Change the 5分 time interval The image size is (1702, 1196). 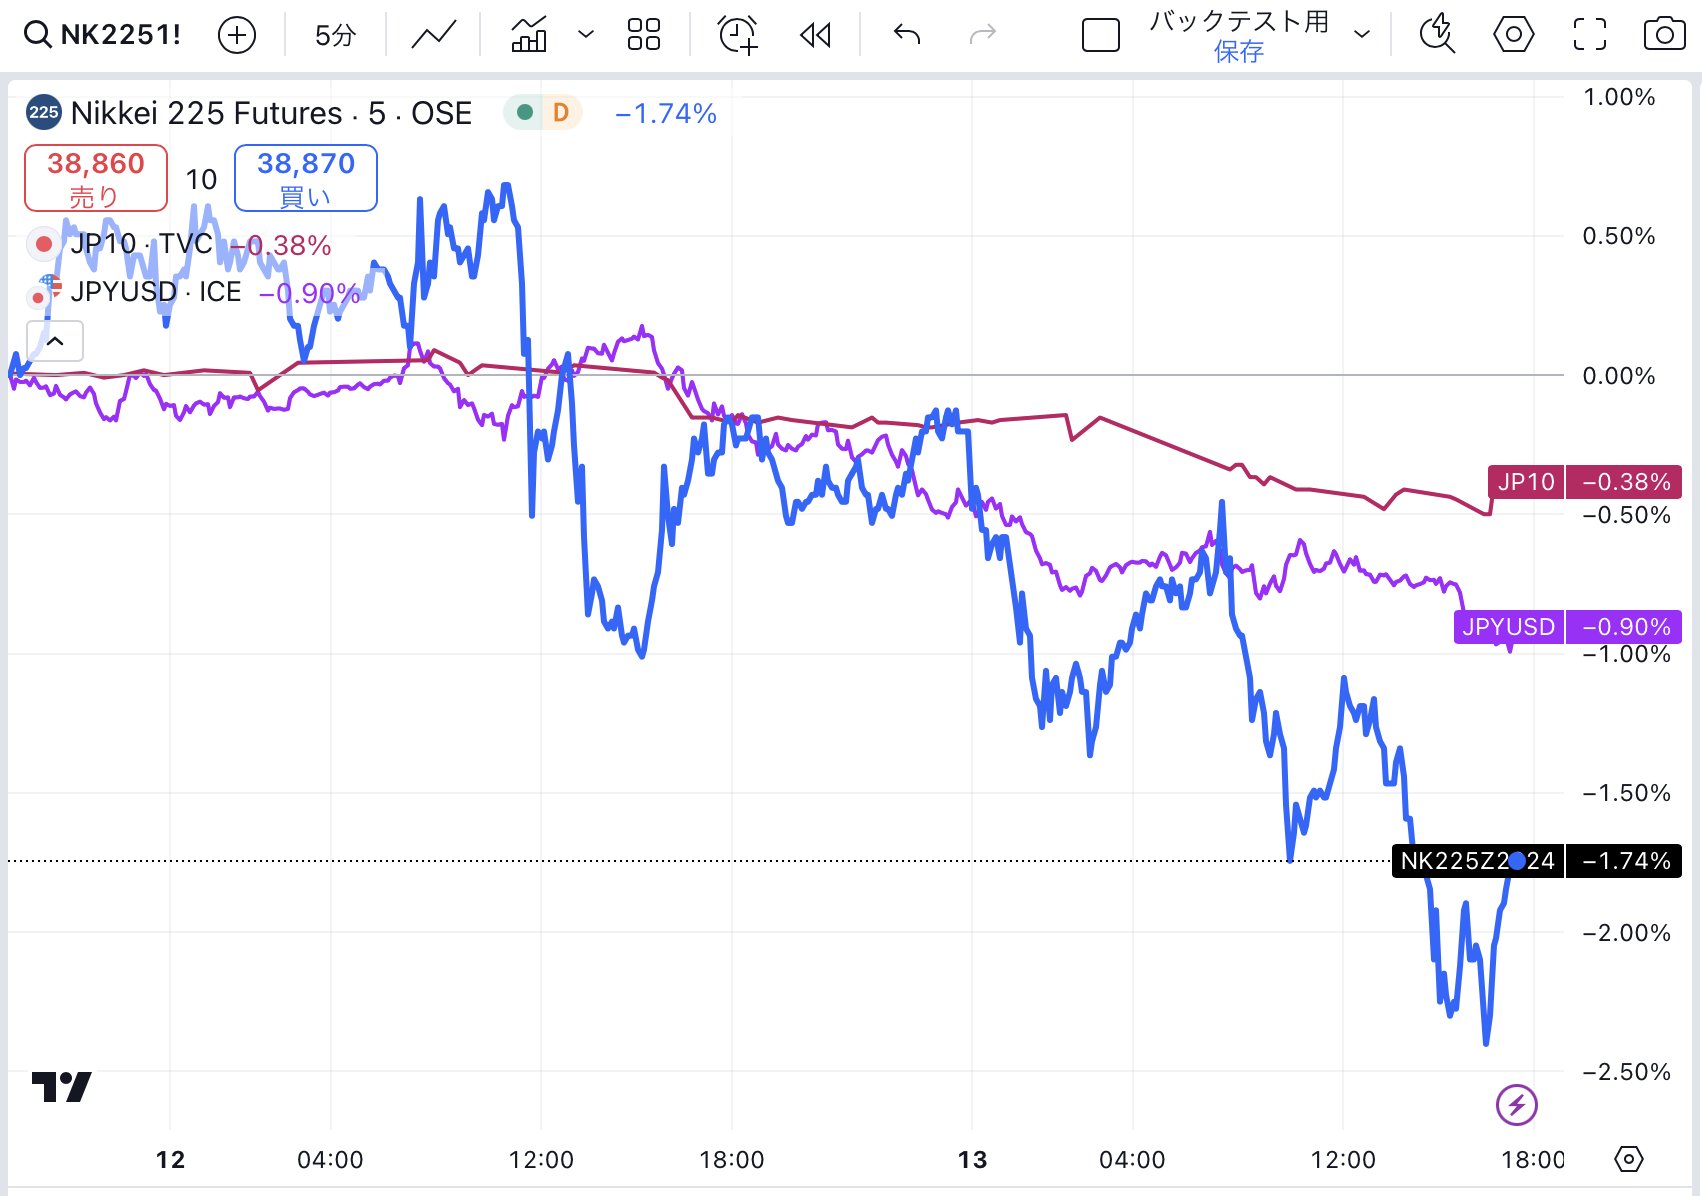tap(335, 36)
